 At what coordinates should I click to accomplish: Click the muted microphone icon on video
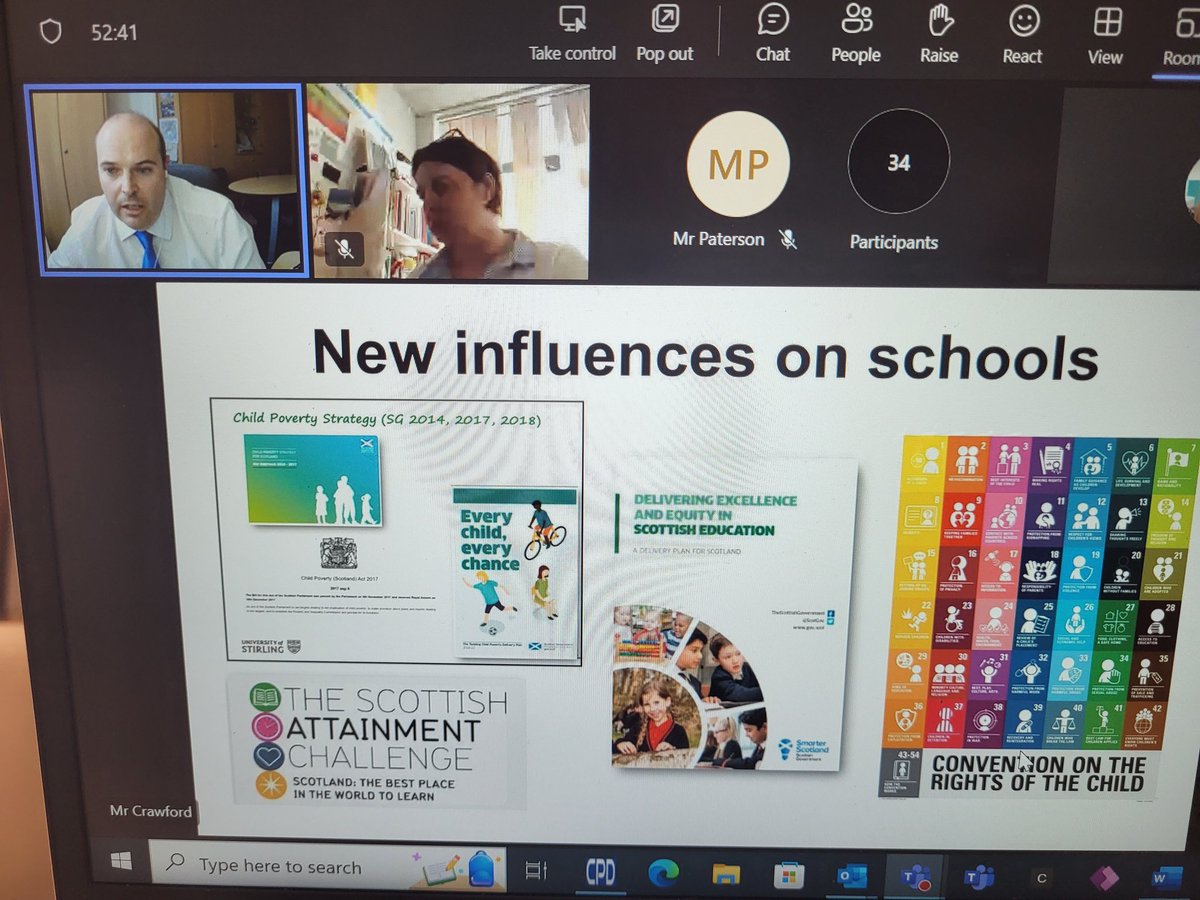(345, 249)
